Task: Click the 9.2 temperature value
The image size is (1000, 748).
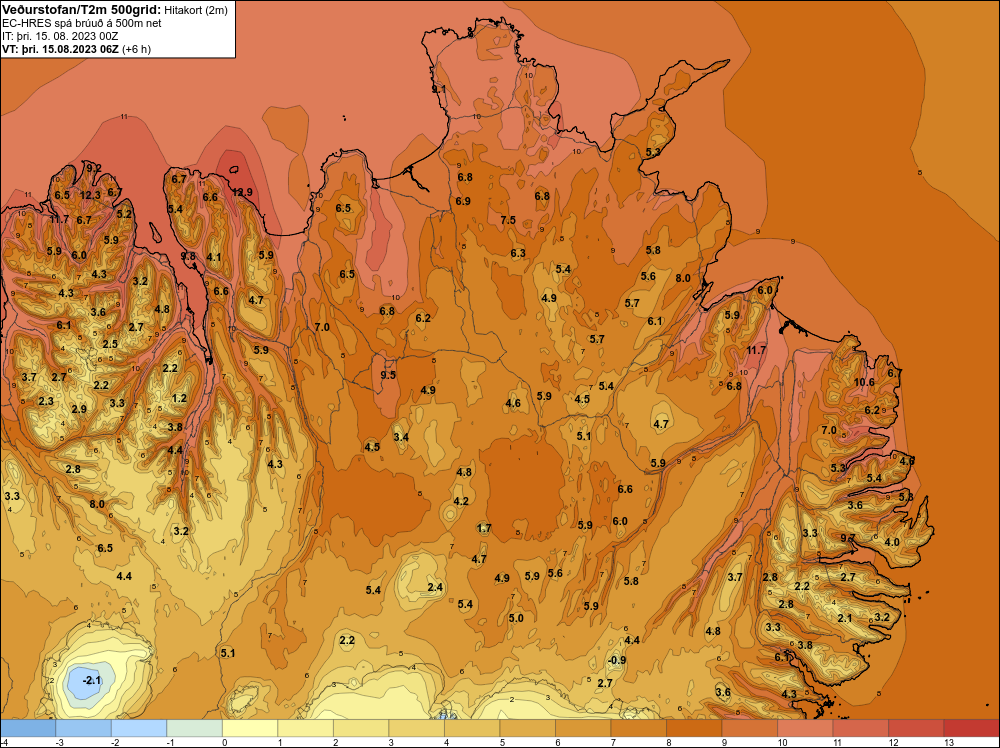Action: point(94,168)
